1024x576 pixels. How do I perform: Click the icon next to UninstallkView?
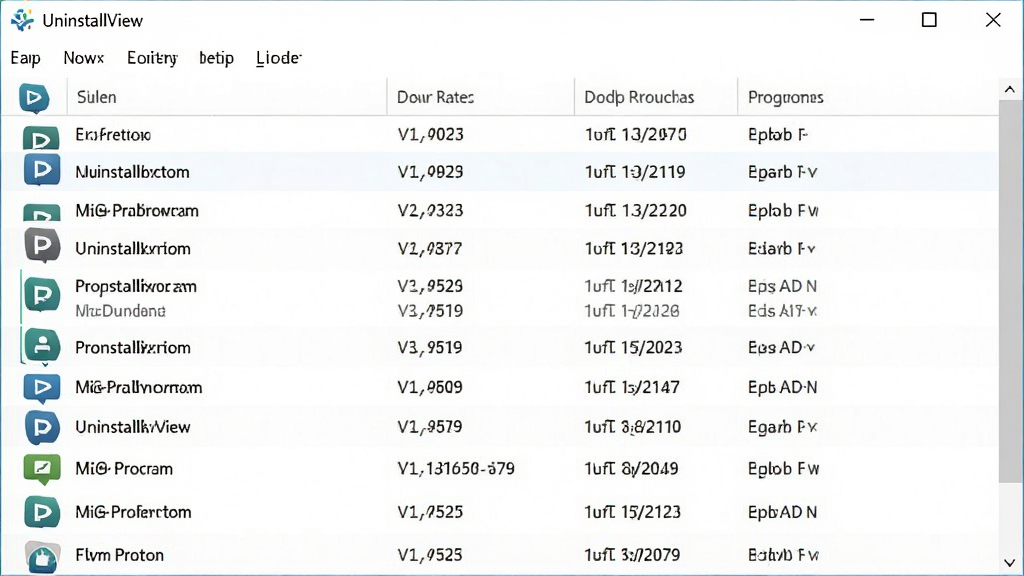(42, 428)
